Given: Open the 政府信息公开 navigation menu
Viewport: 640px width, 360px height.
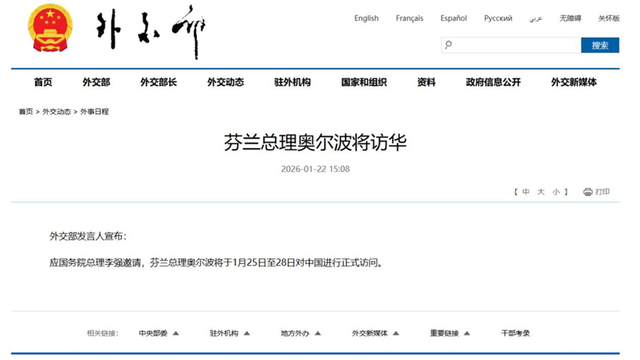Looking at the screenshot, I should coord(493,82).
